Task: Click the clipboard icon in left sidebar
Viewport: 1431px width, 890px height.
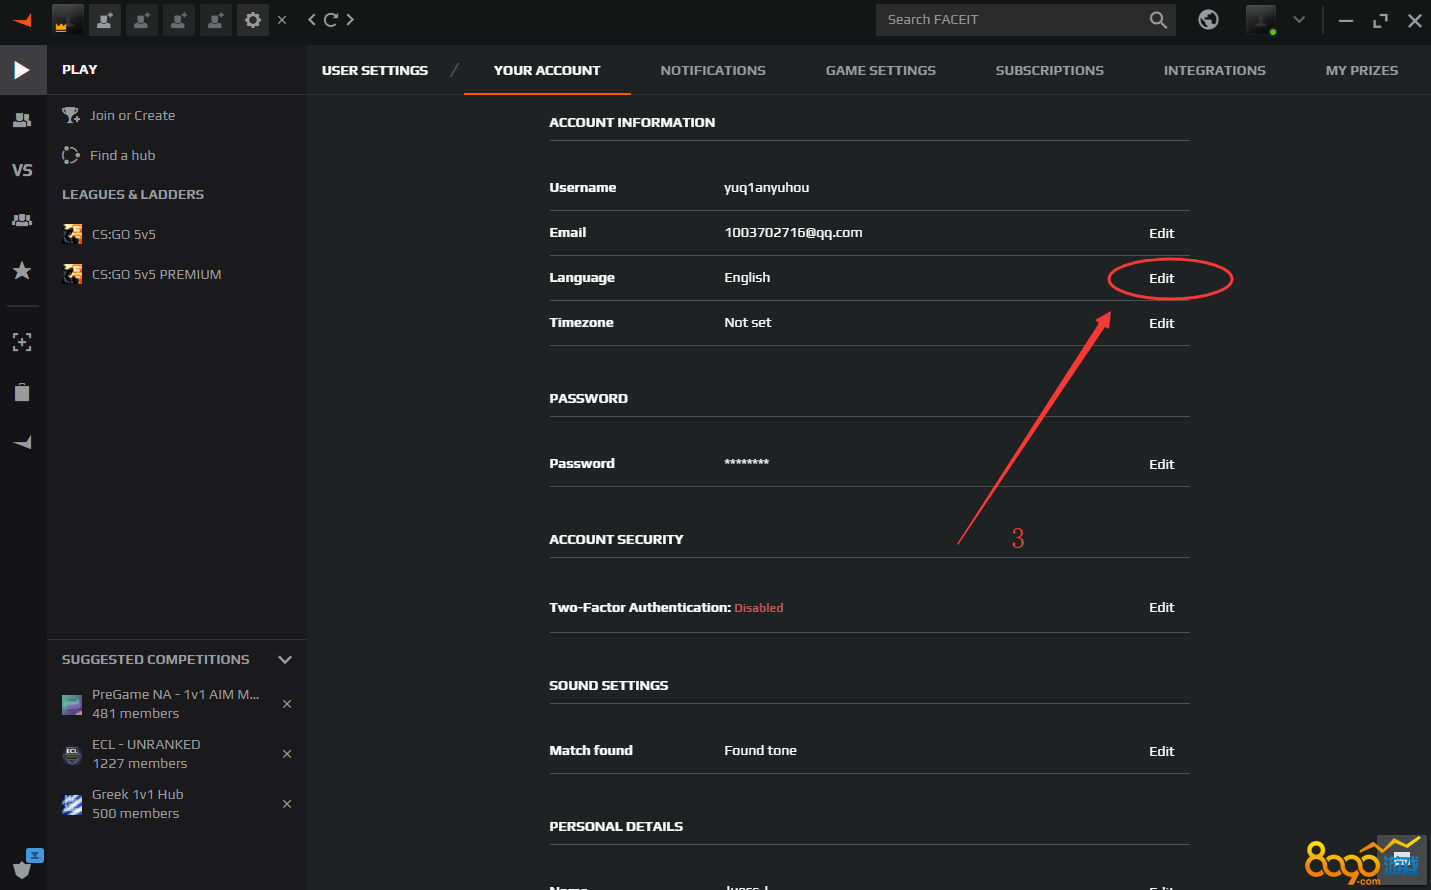Action: coord(22,392)
